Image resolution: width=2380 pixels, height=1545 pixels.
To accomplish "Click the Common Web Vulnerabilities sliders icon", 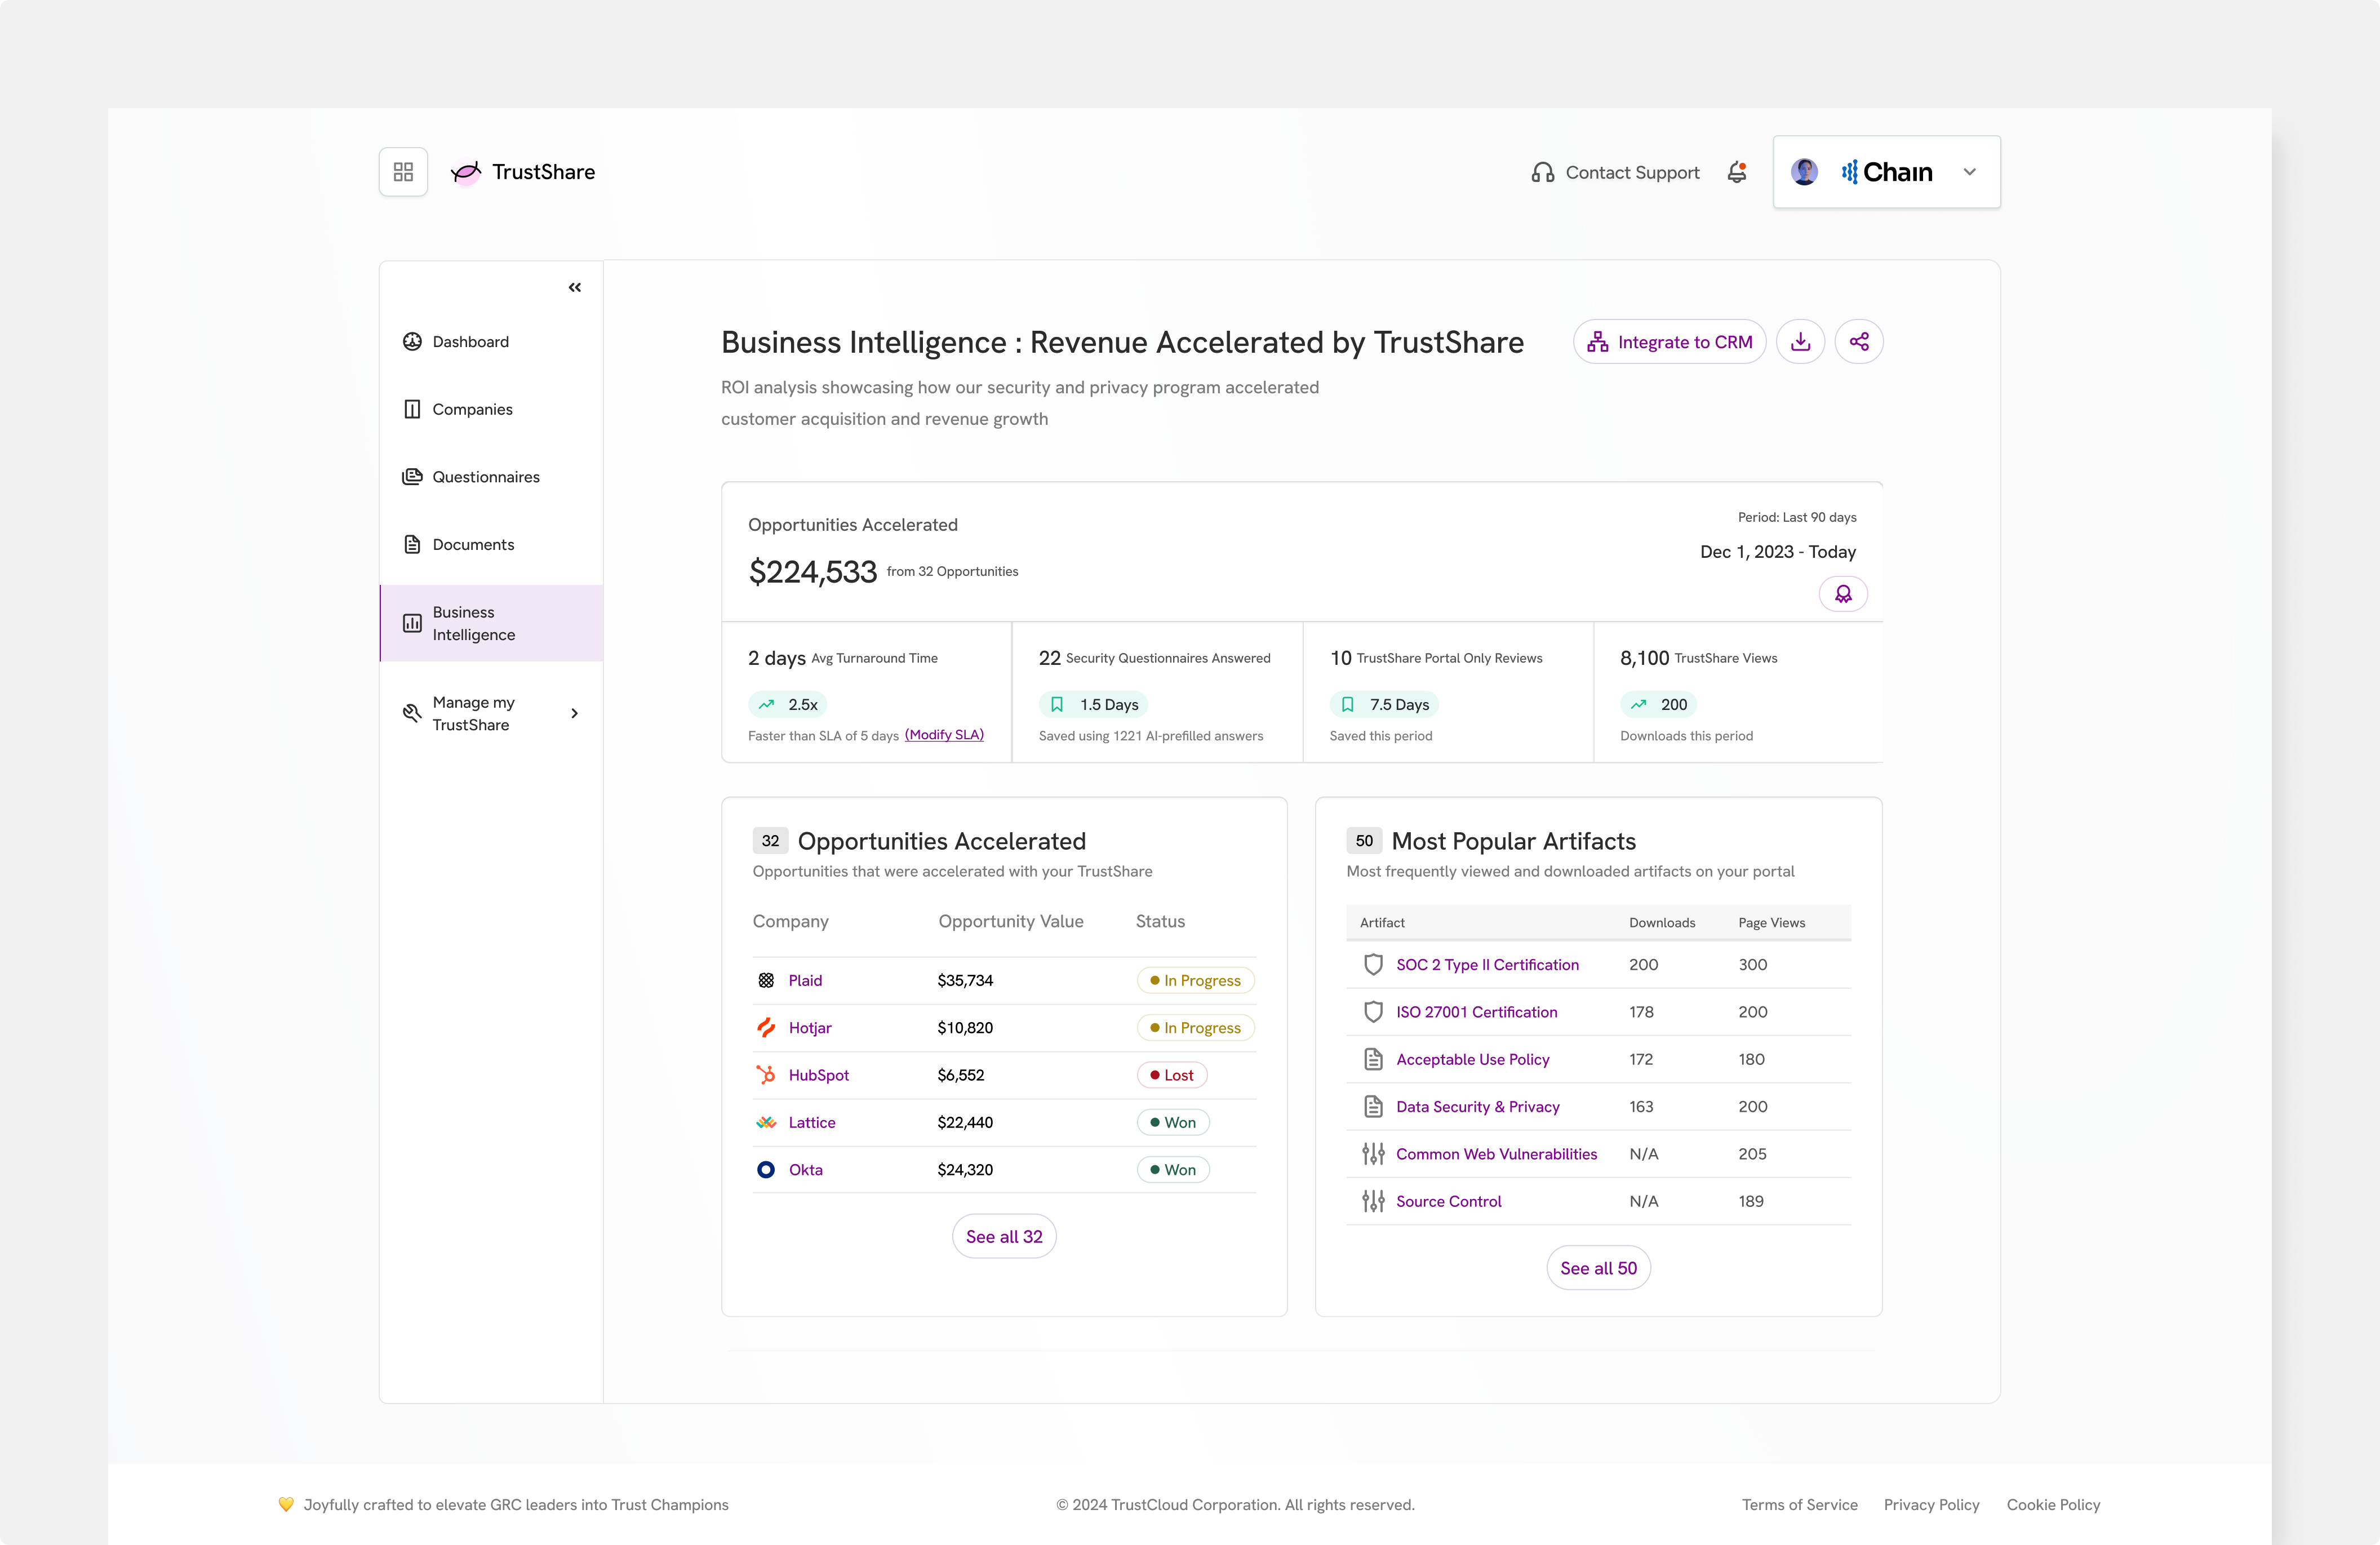I will click(x=1373, y=1154).
